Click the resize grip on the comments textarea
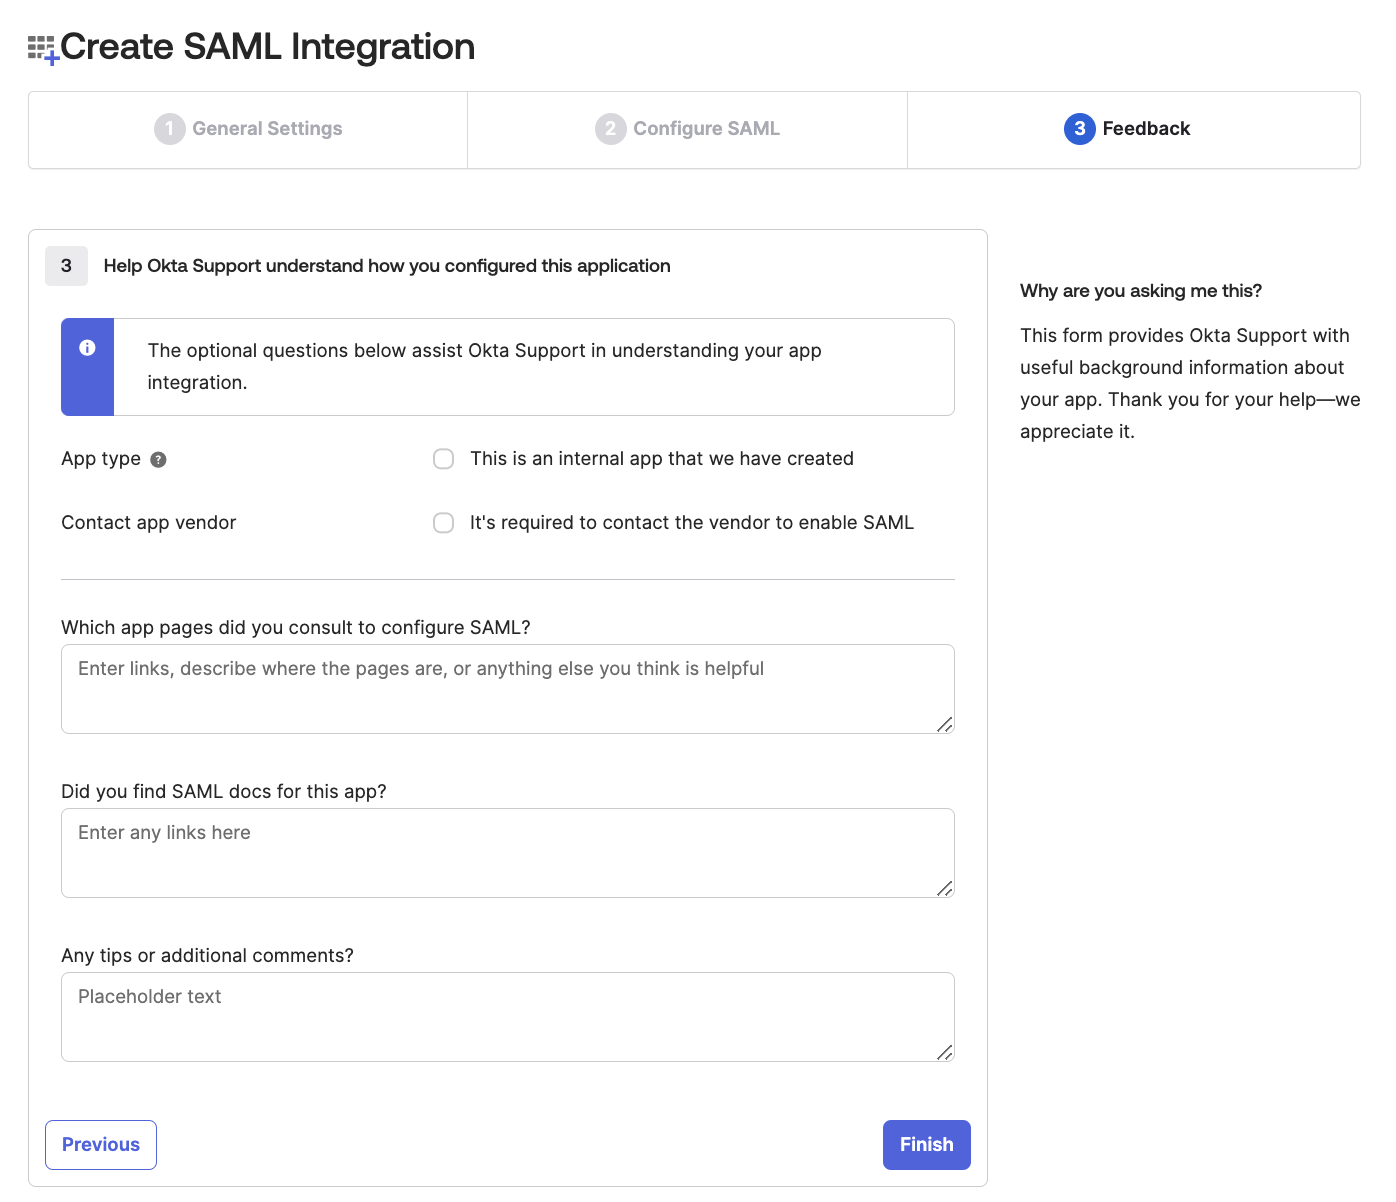 pyautogui.click(x=944, y=1053)
